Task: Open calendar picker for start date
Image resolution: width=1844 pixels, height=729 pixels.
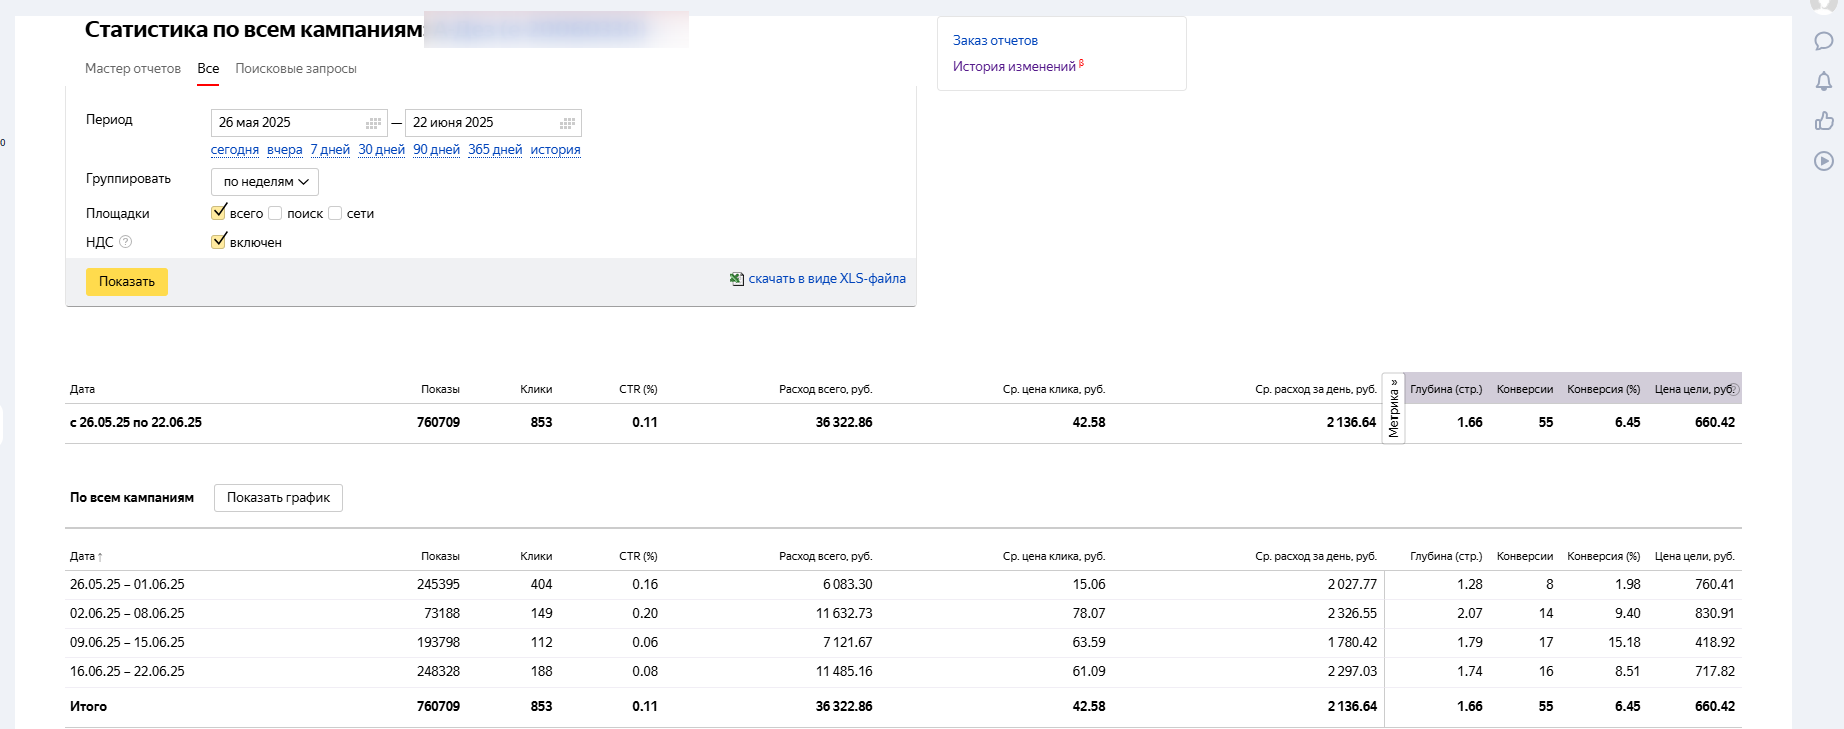Action: click(374, 123)
